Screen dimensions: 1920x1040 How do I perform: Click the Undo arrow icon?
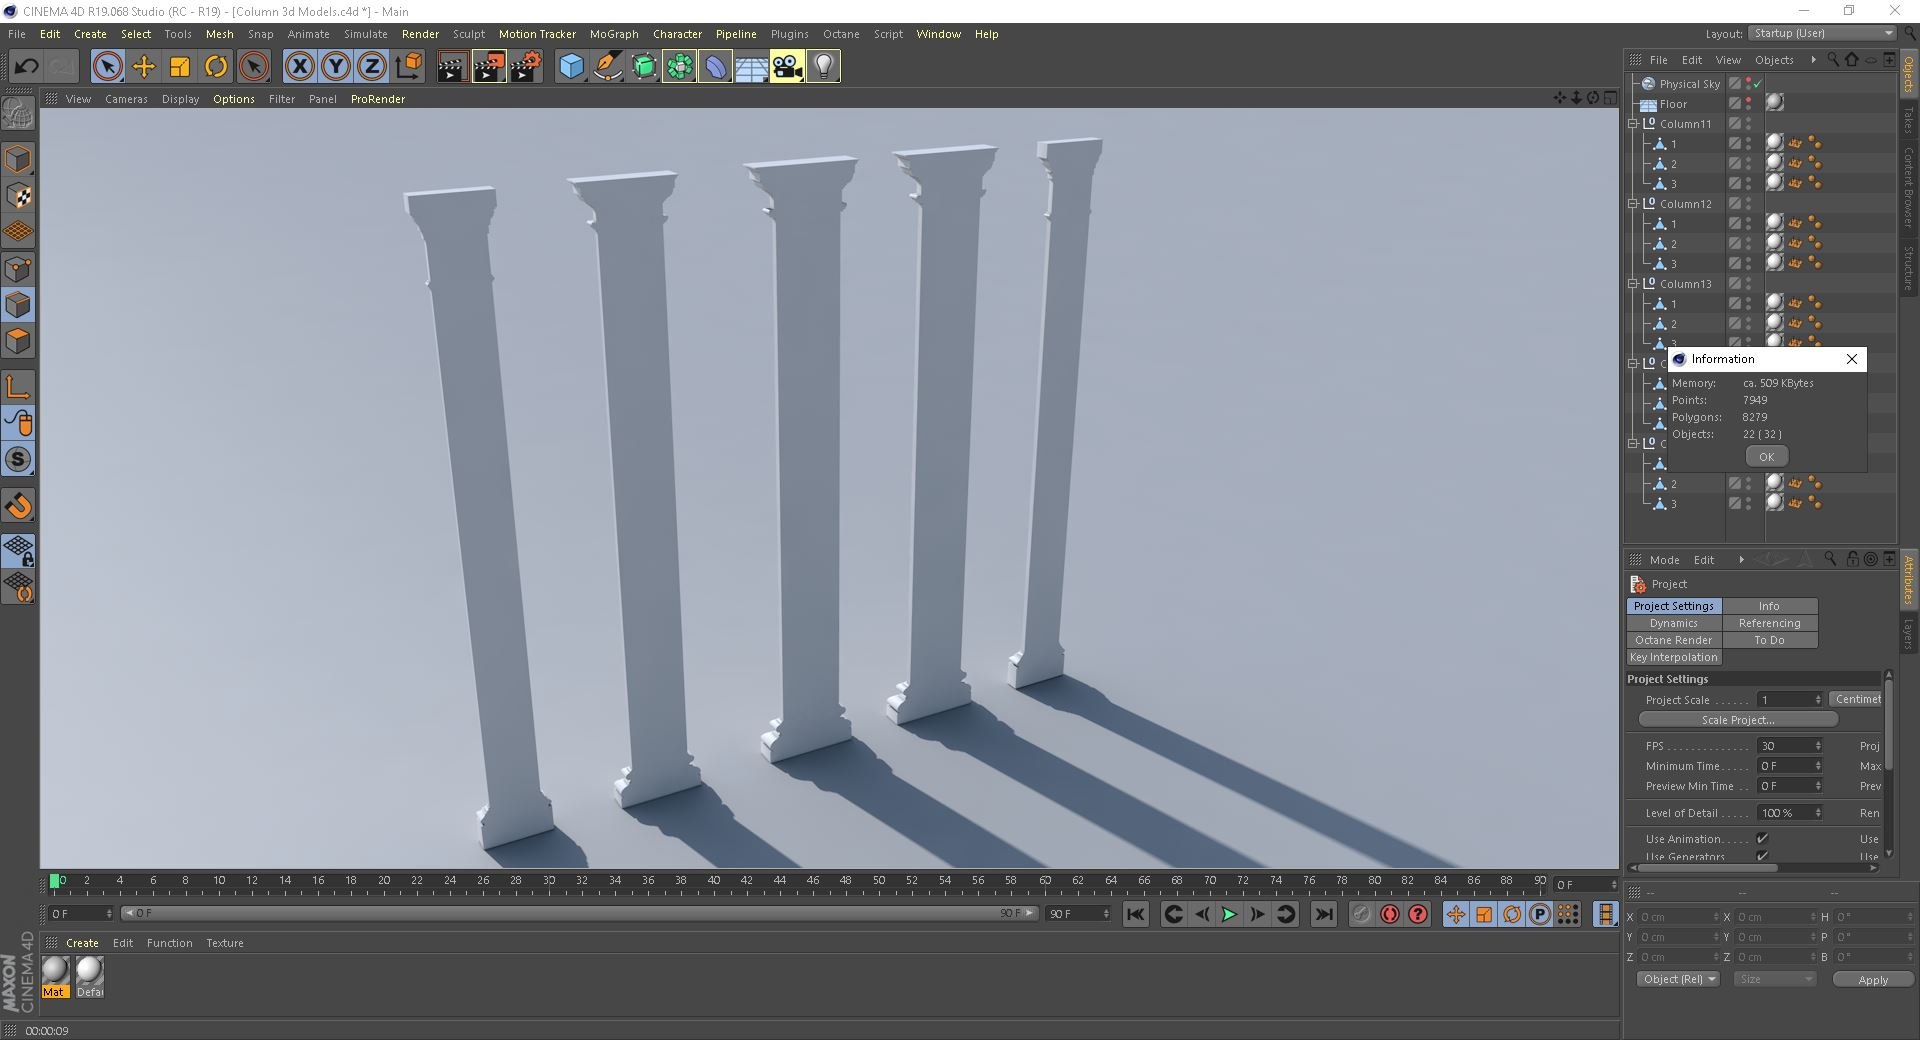click(26, 67)
